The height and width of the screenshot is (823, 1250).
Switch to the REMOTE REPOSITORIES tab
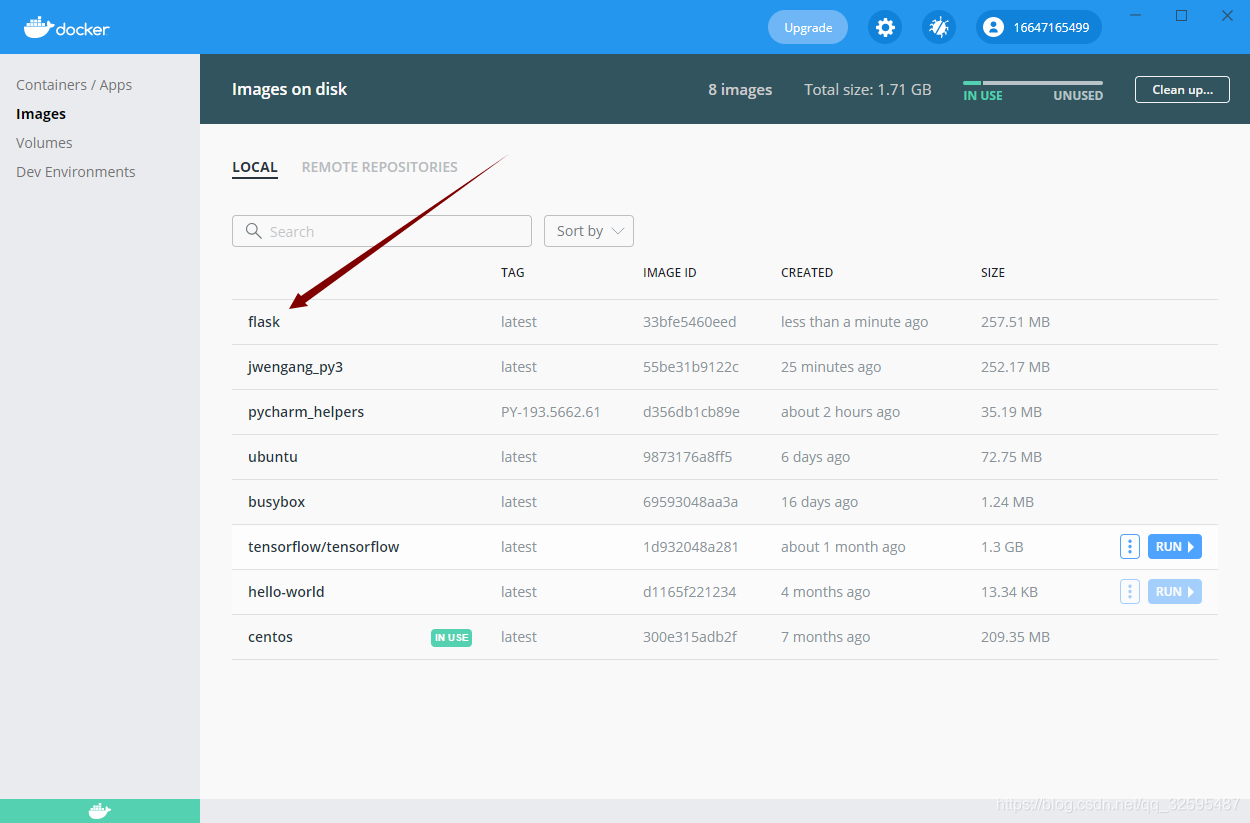380,167
